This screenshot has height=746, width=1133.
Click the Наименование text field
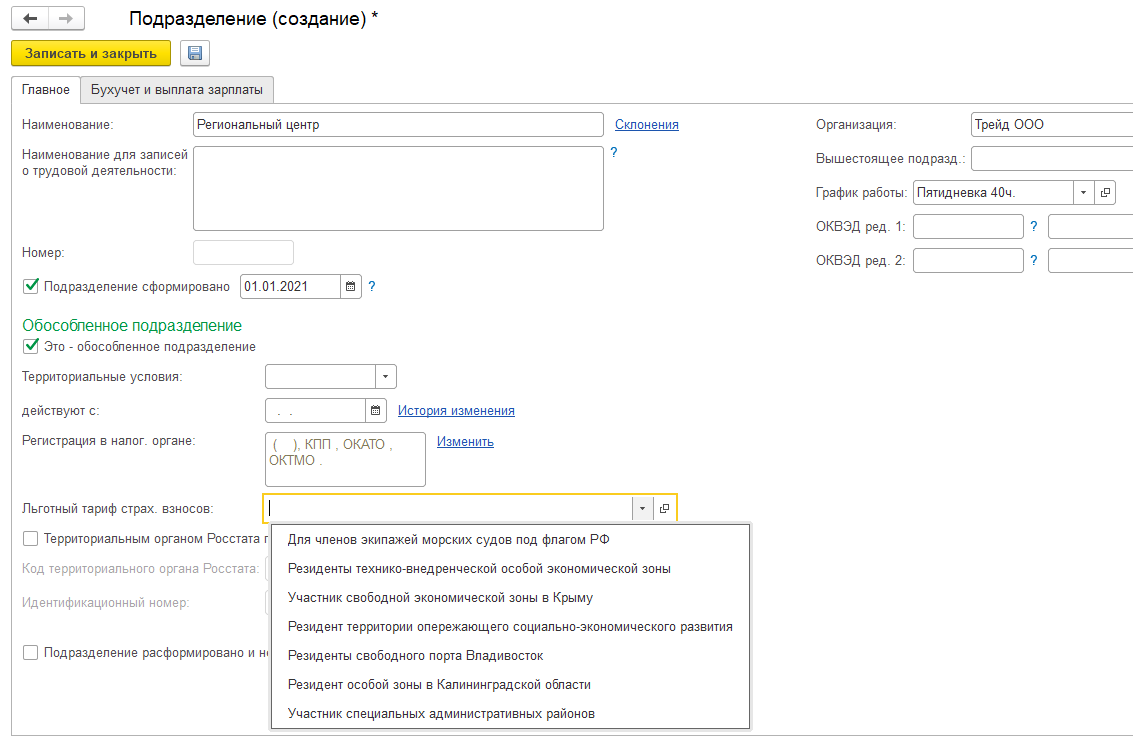point(398,124)
